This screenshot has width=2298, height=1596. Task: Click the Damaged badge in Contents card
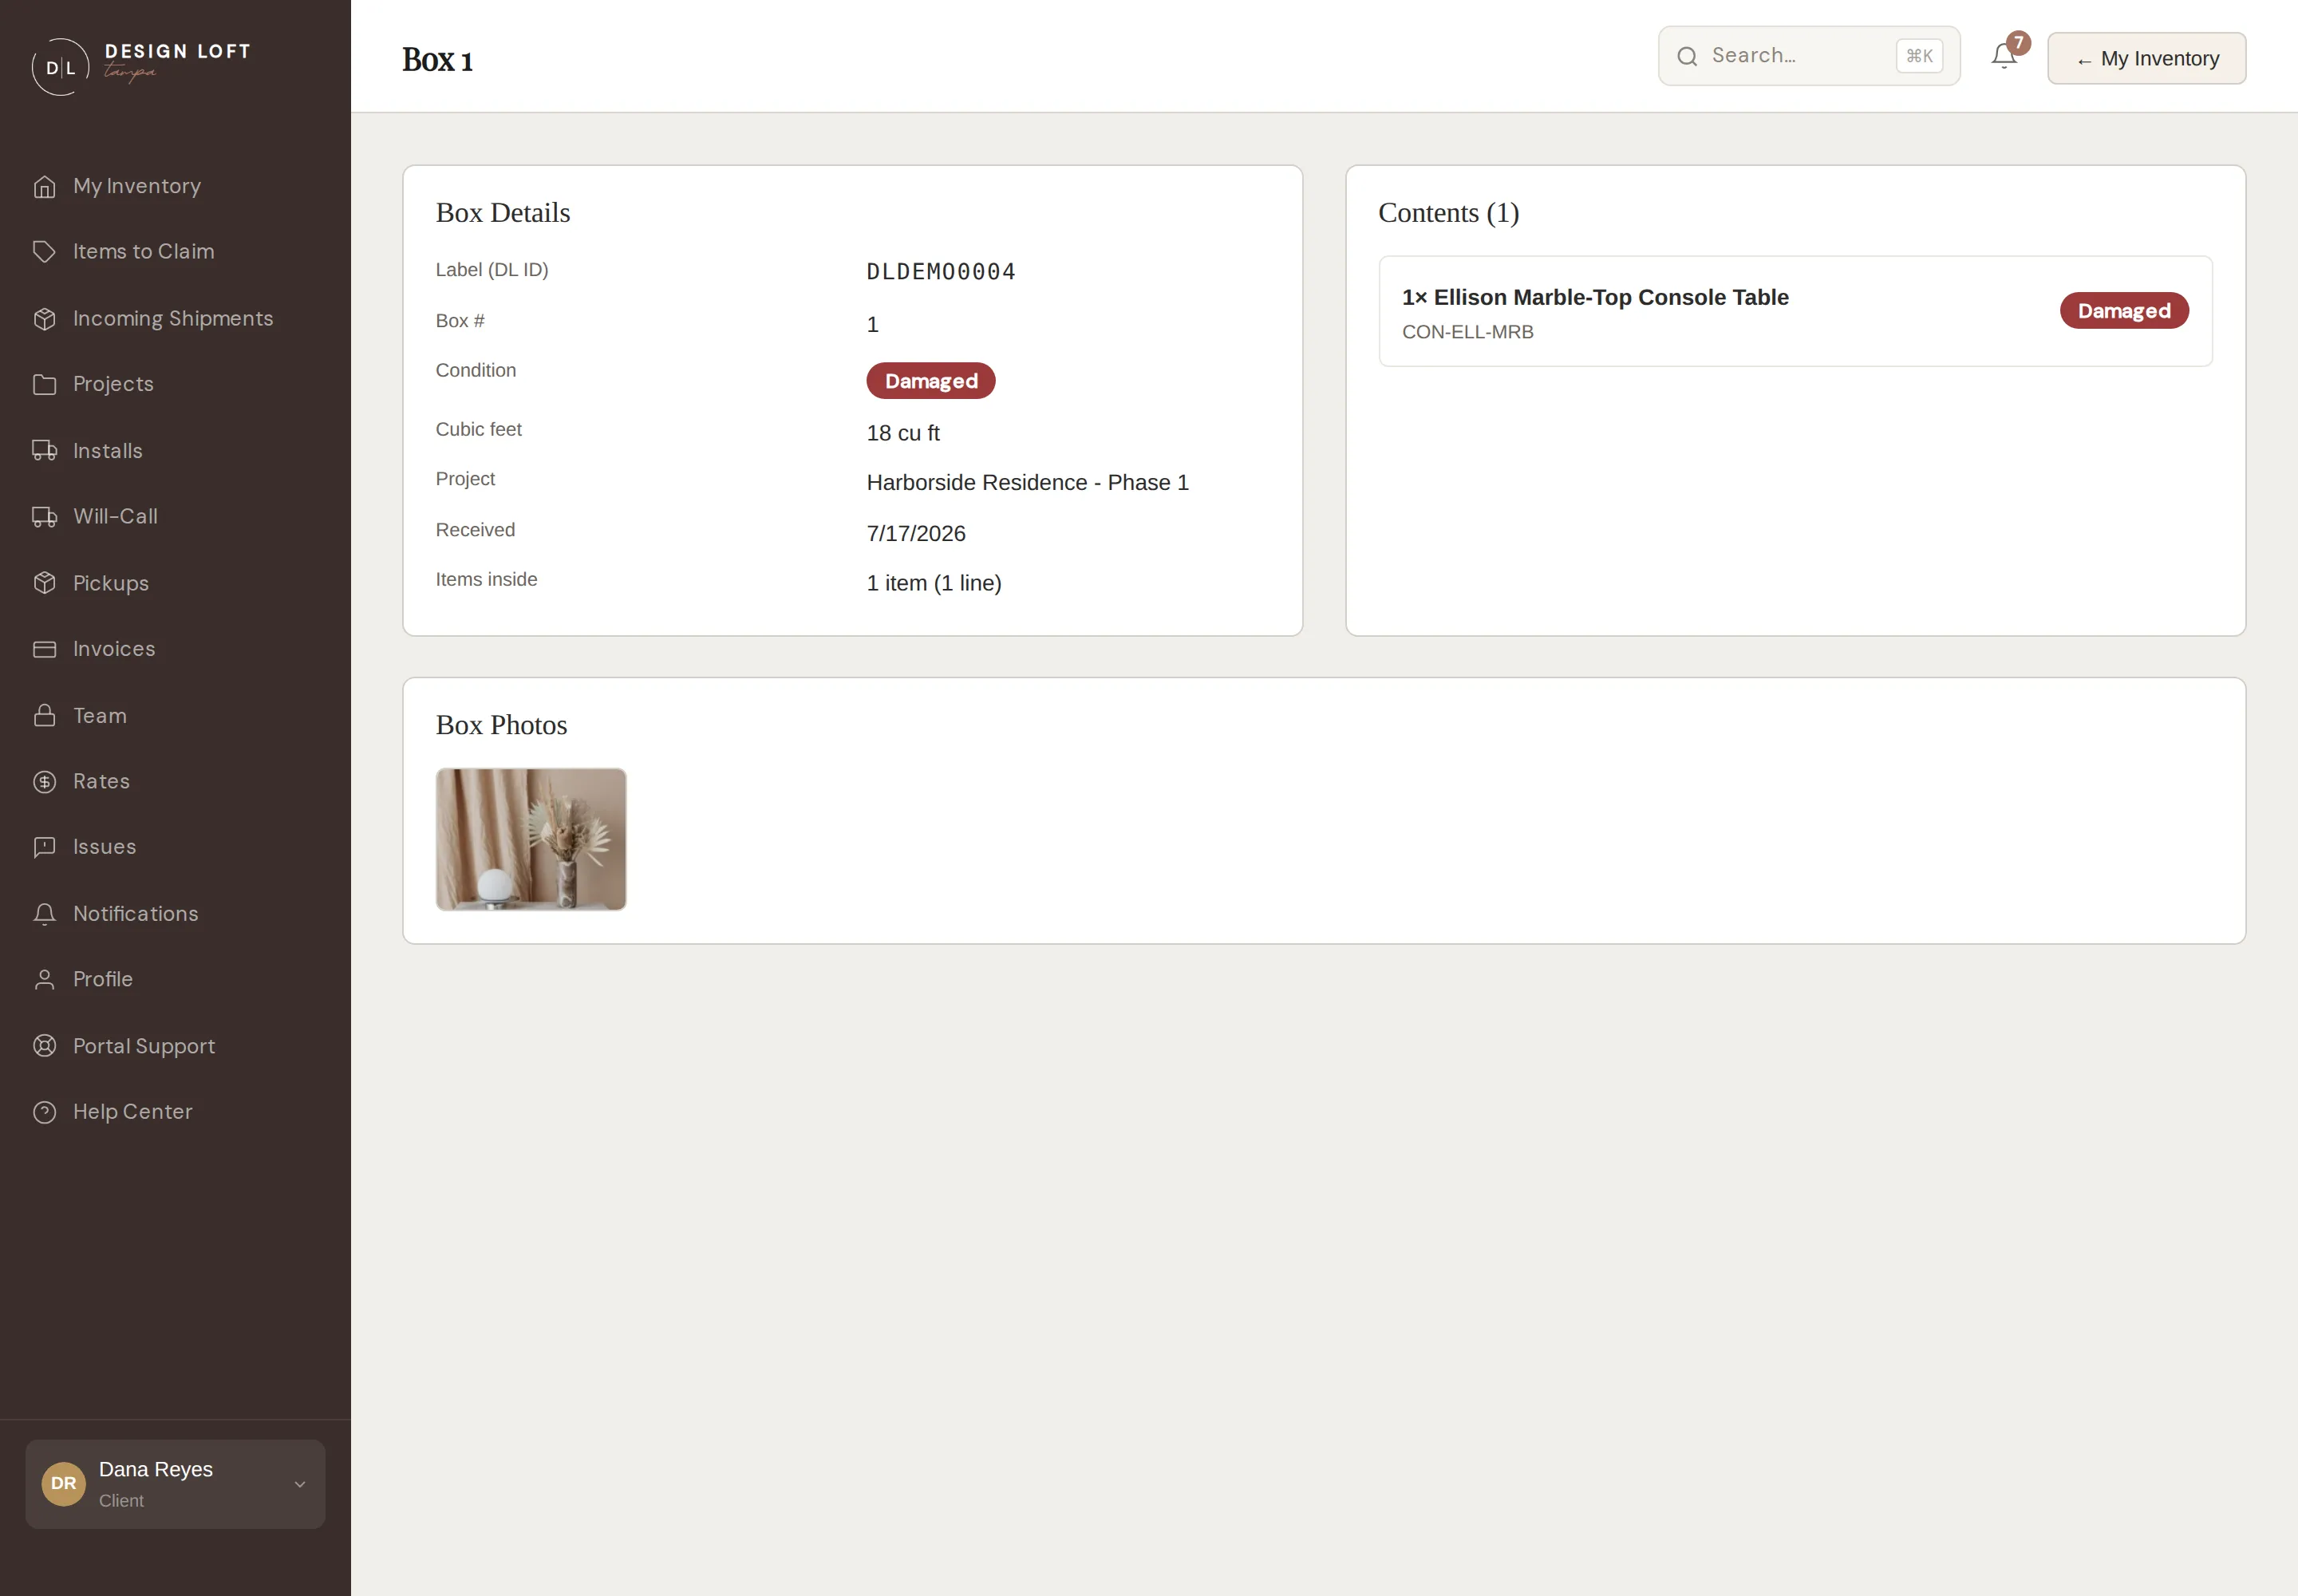(x=2124, y=311)
